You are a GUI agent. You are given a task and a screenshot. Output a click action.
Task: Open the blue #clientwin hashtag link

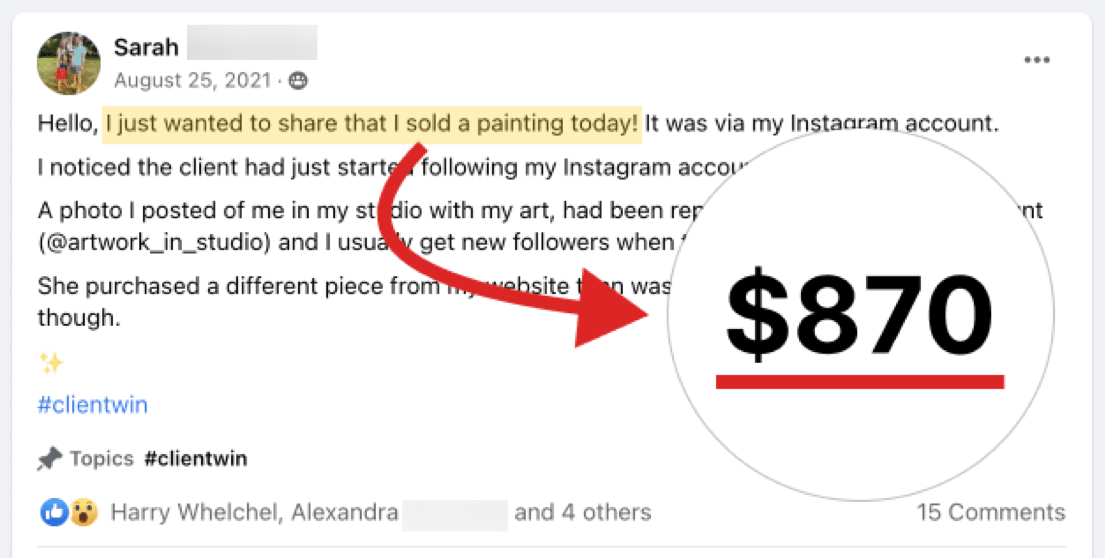[92, 405]
